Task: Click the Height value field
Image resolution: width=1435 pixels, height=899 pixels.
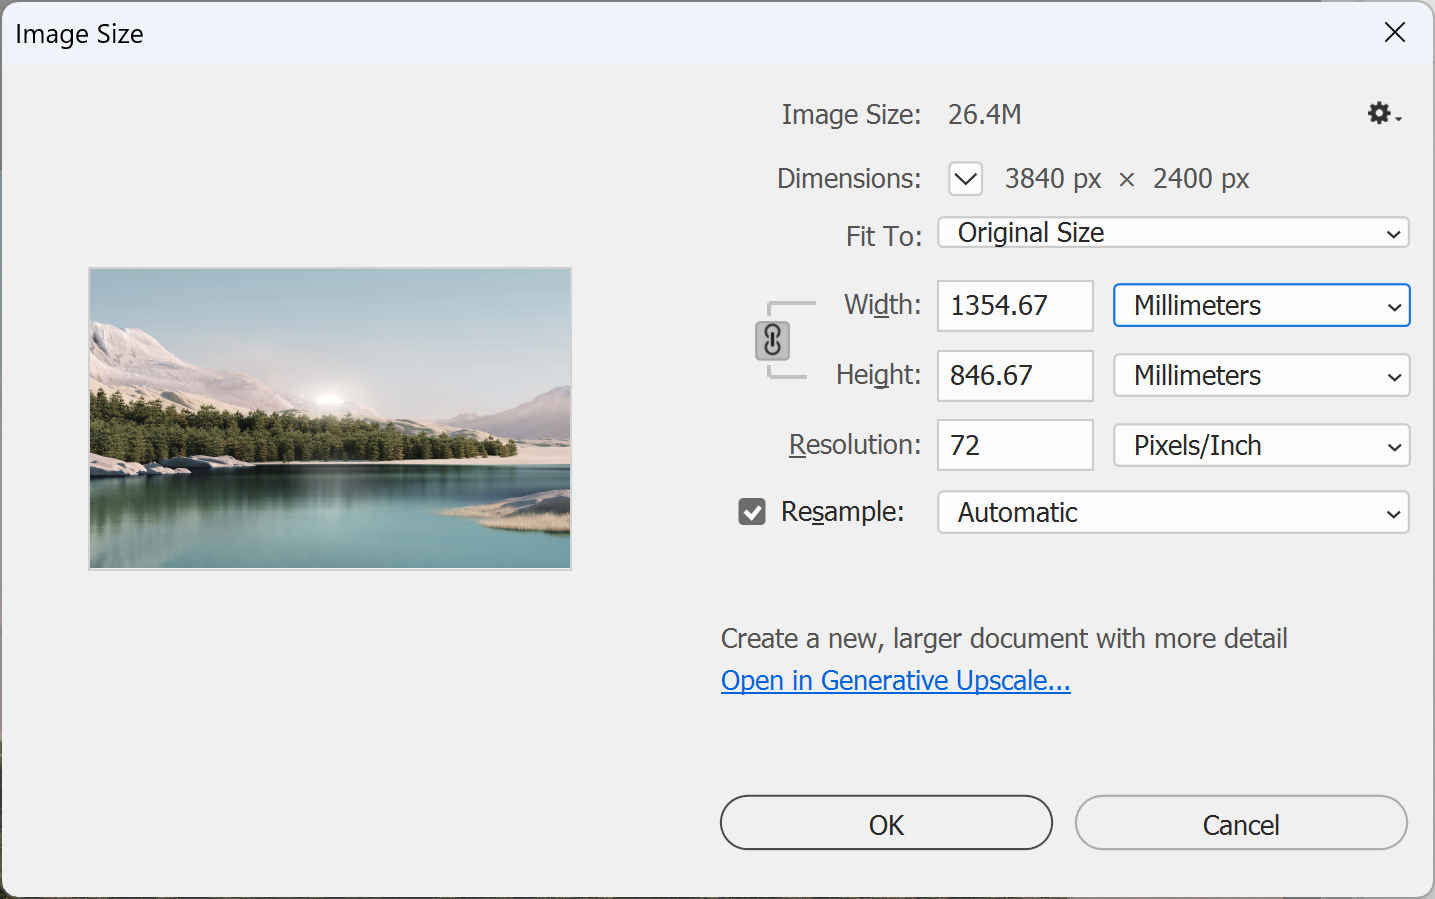Action: (x=1015, y=376)
